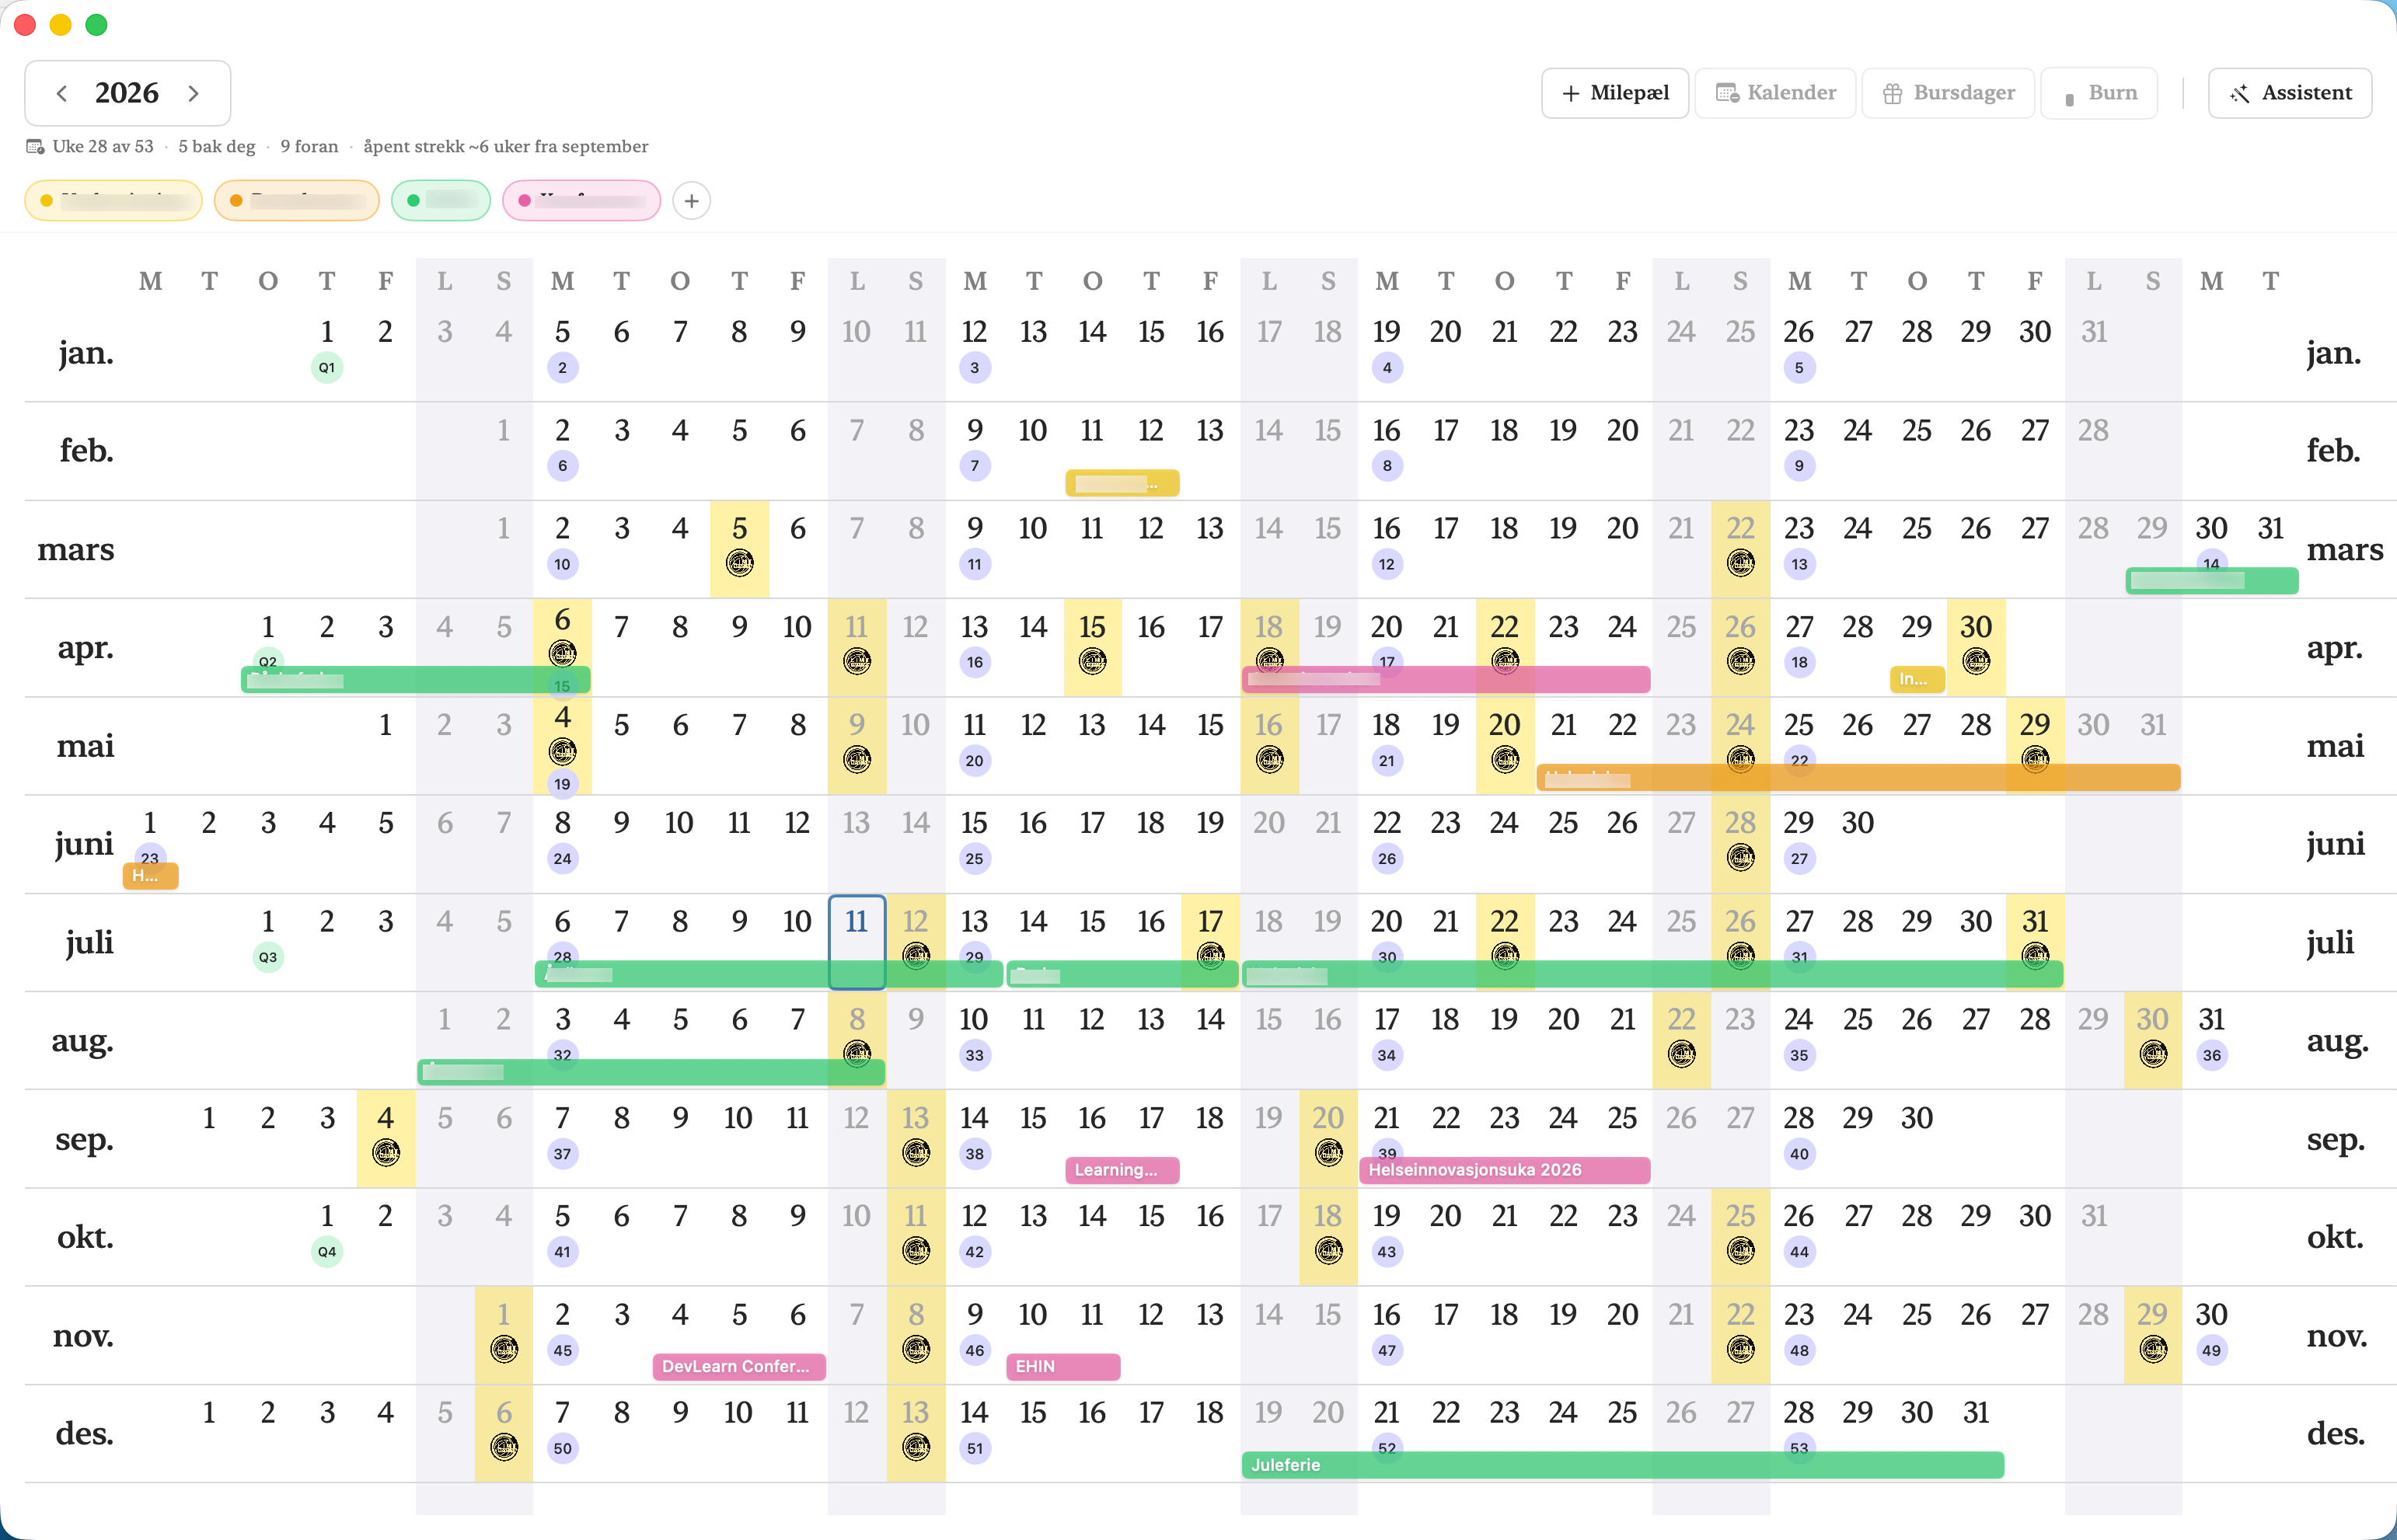The image size is (2397, 1540).
Task: Click the badge icon on 28 juni
Action: 1741,857
